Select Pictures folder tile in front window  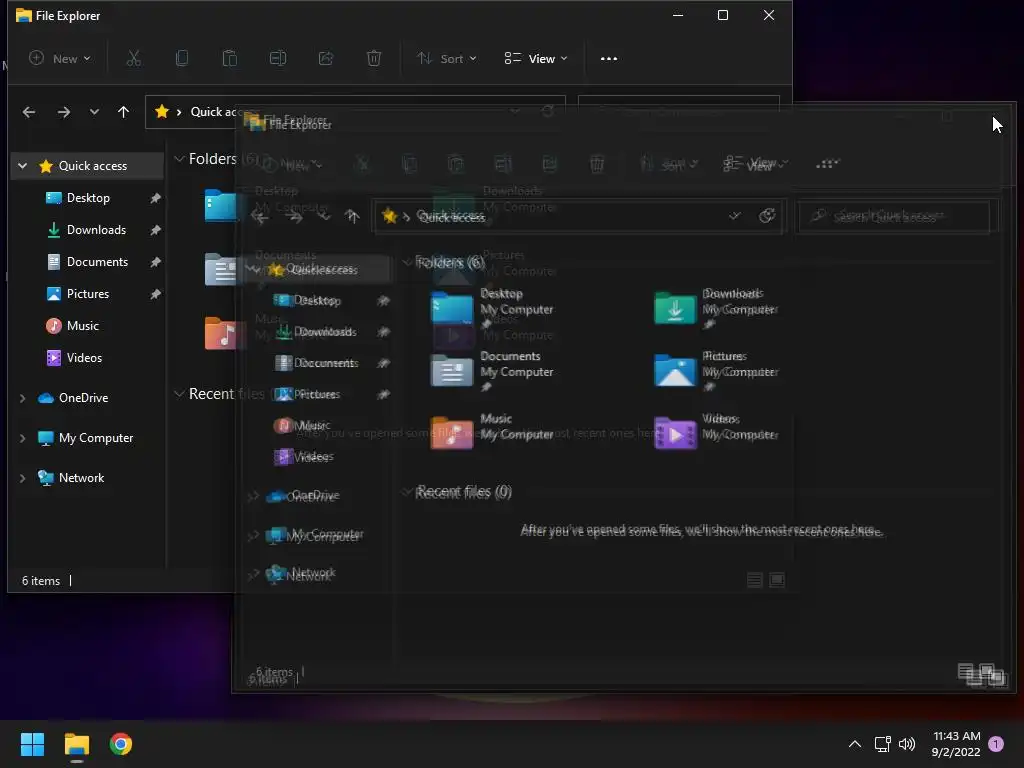click(x=716, y=371)
